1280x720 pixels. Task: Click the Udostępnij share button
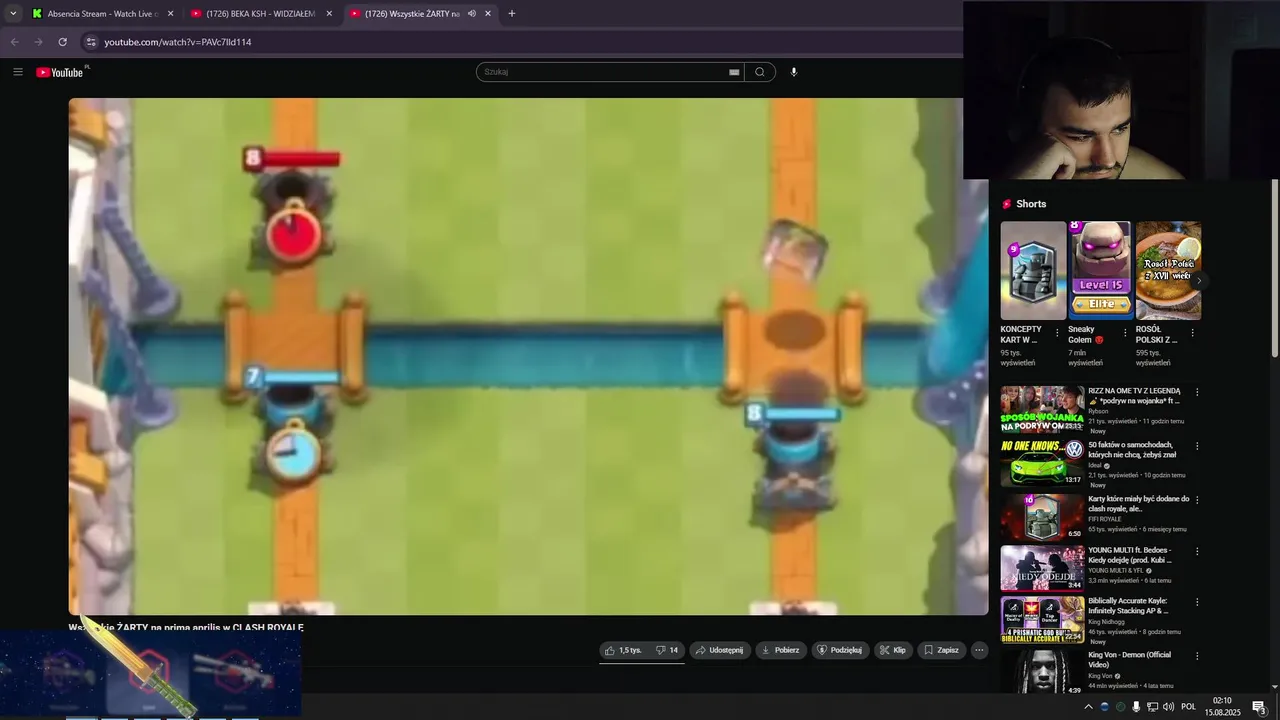coord(720,650)
